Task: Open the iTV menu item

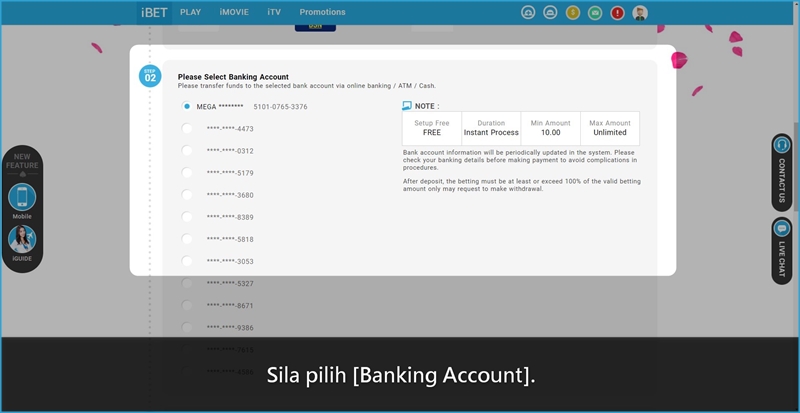Action: [274, 12]
